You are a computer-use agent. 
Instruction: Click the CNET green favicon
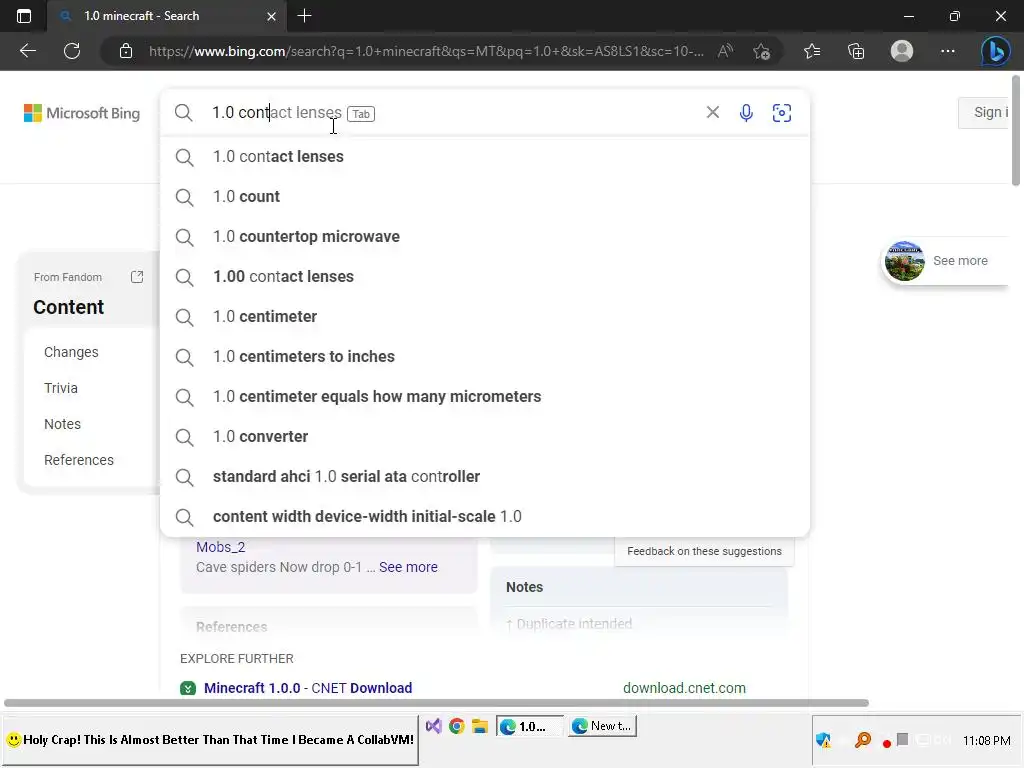click(188, 688)
